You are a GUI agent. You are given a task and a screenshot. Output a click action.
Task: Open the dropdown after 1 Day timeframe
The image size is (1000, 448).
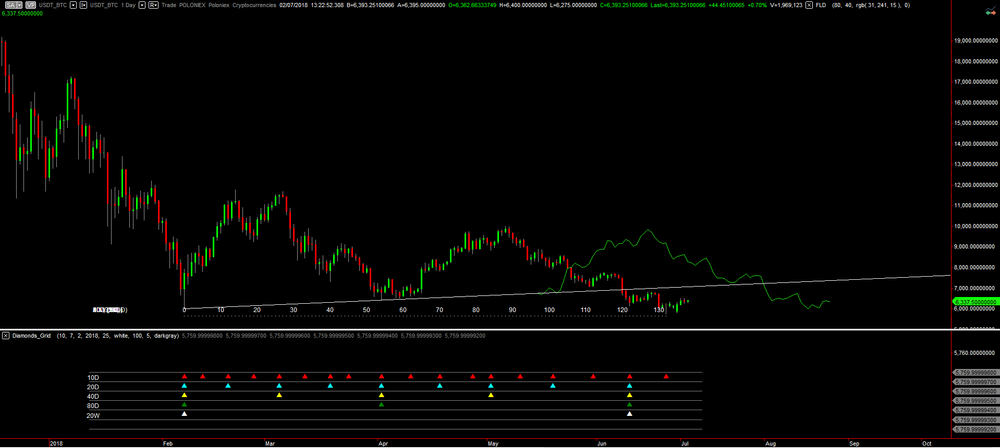point(142,4)
